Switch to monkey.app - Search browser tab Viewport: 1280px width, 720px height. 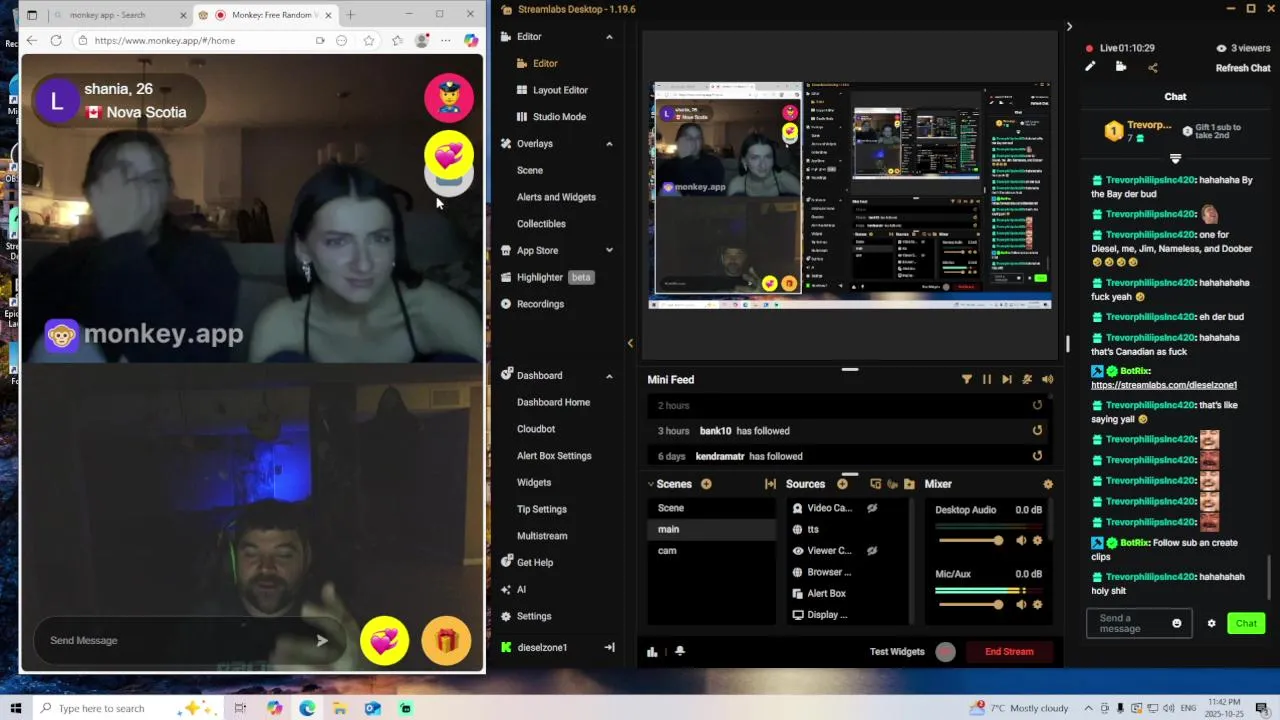pos(118,15)
